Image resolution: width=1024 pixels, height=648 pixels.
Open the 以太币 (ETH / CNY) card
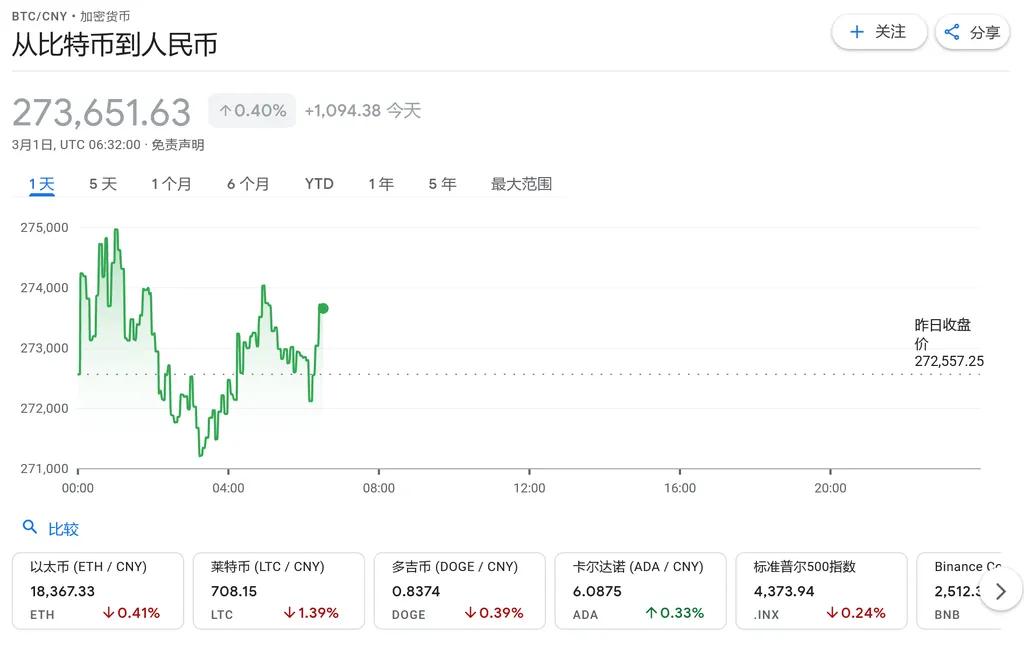point(97,590)
